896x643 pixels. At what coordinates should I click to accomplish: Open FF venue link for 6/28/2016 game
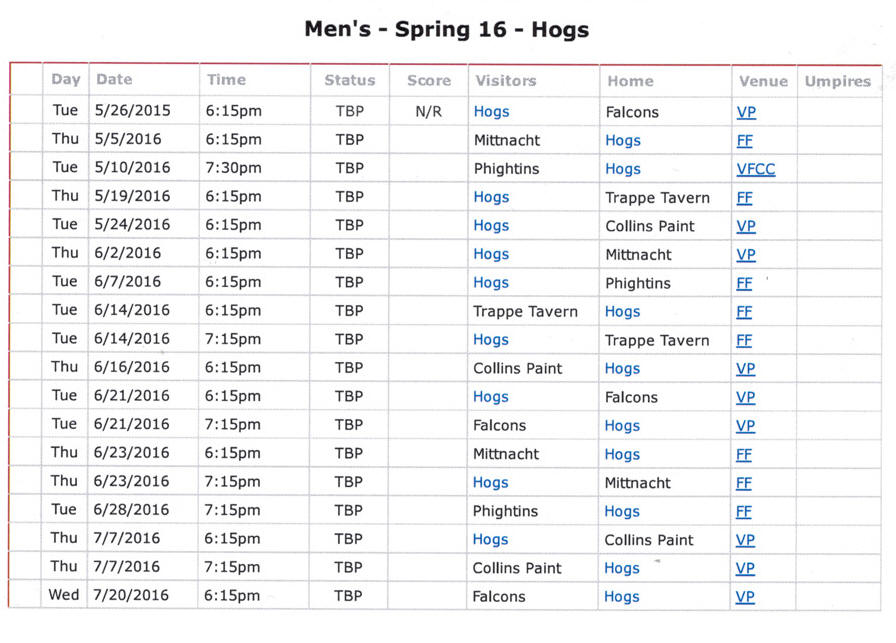(743, 512)
